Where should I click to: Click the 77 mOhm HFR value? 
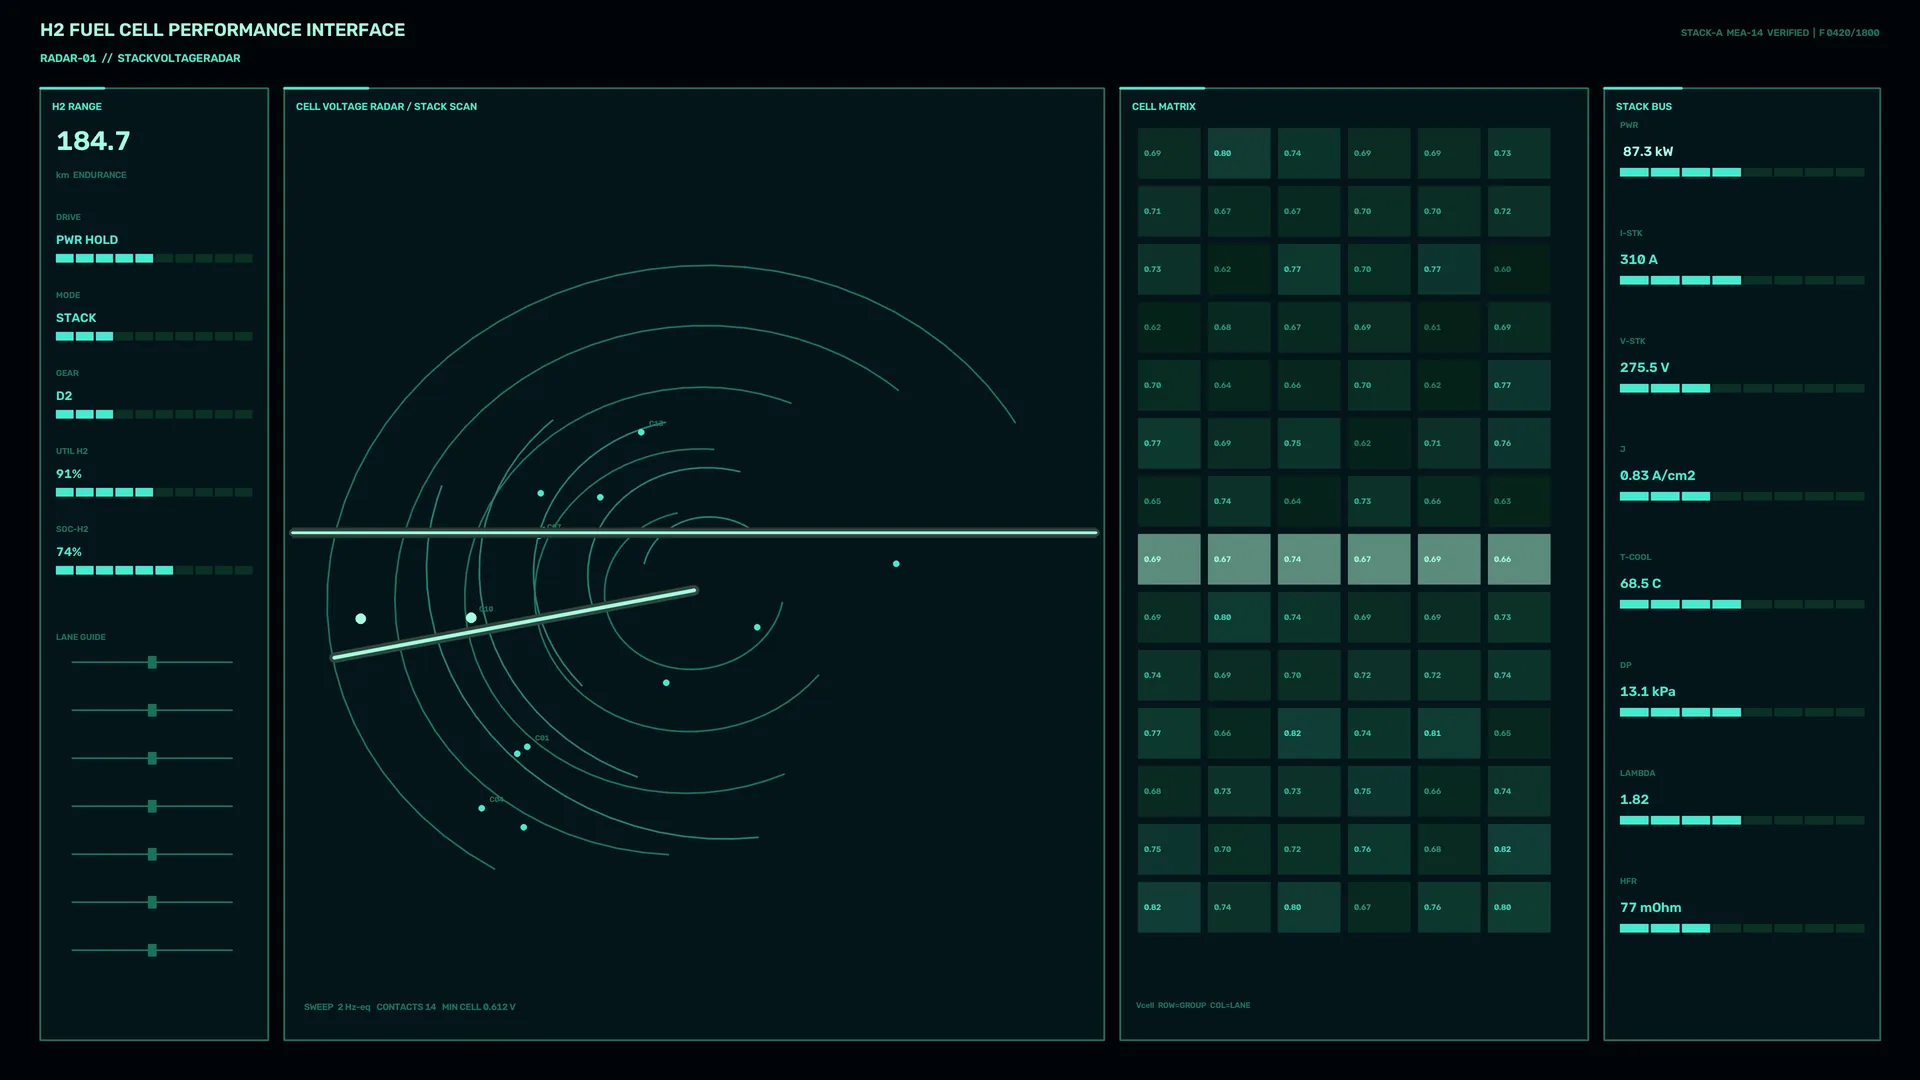tap(1651, 908)
